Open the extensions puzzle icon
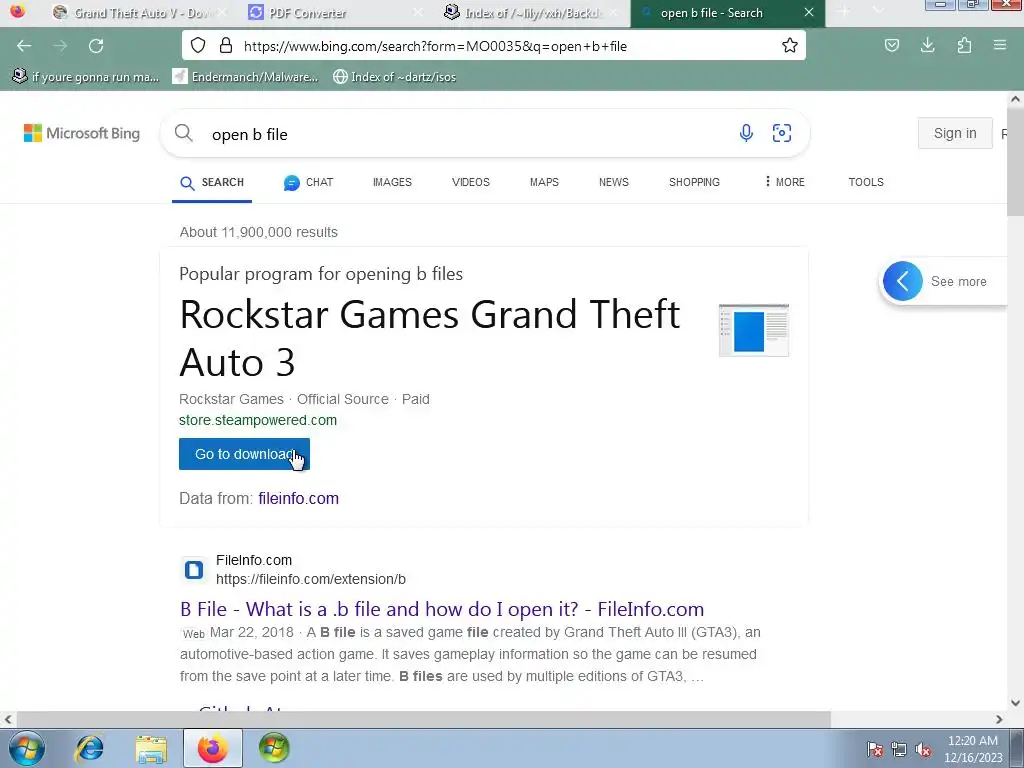 (x=964, y=45)
